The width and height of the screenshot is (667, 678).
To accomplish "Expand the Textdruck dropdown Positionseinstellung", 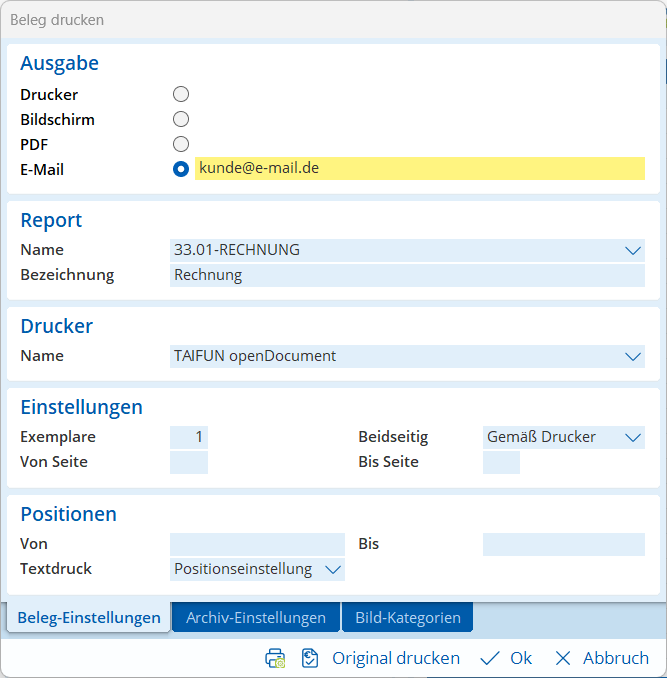I will (x=332, y=569).
